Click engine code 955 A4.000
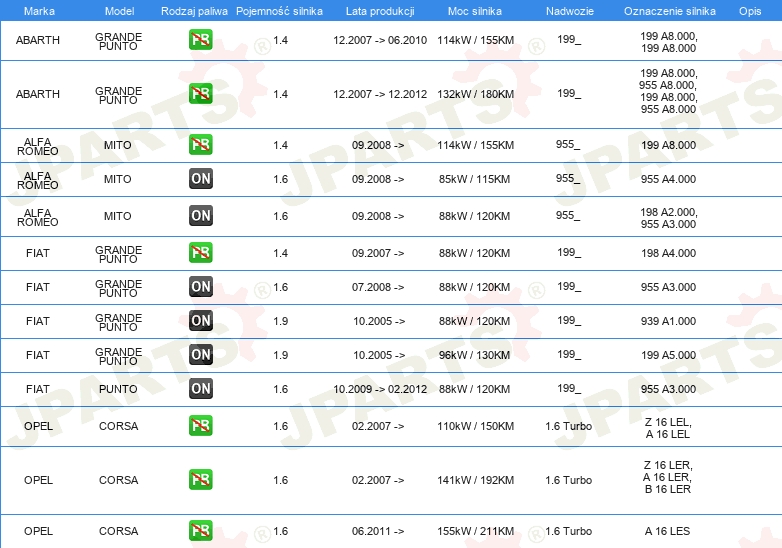The height and width of the screenshot is (548, 782). [x=668, y=179]
